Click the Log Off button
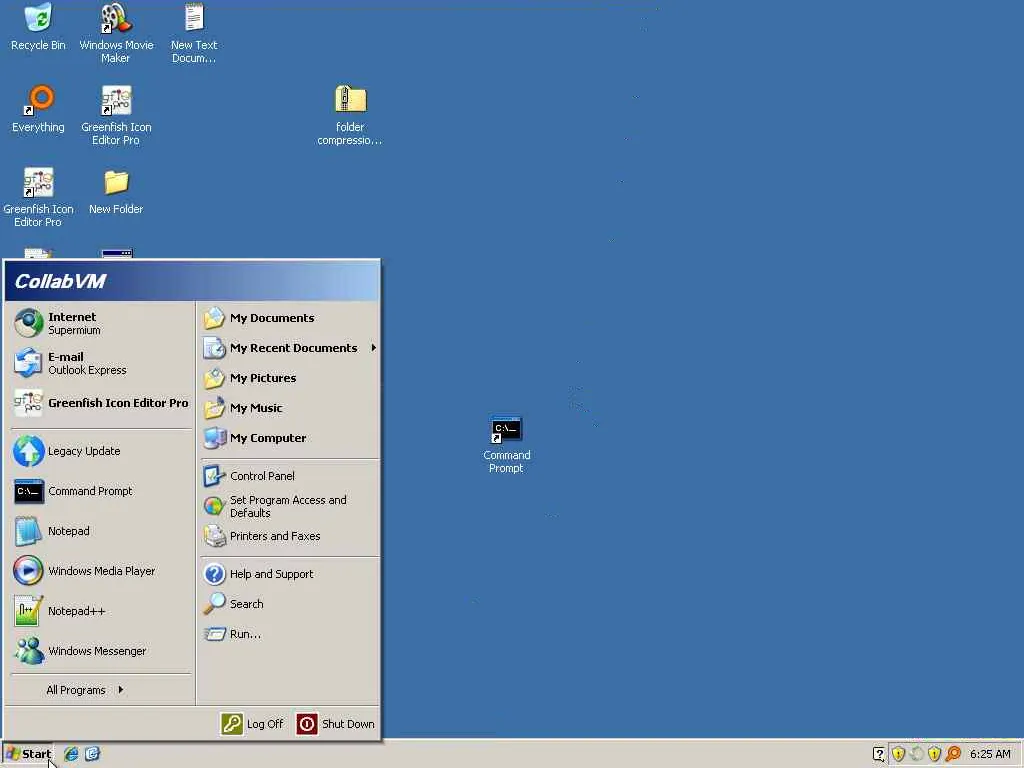The height and width of the screenshot is (768, 1024). [x=252, y=724]
